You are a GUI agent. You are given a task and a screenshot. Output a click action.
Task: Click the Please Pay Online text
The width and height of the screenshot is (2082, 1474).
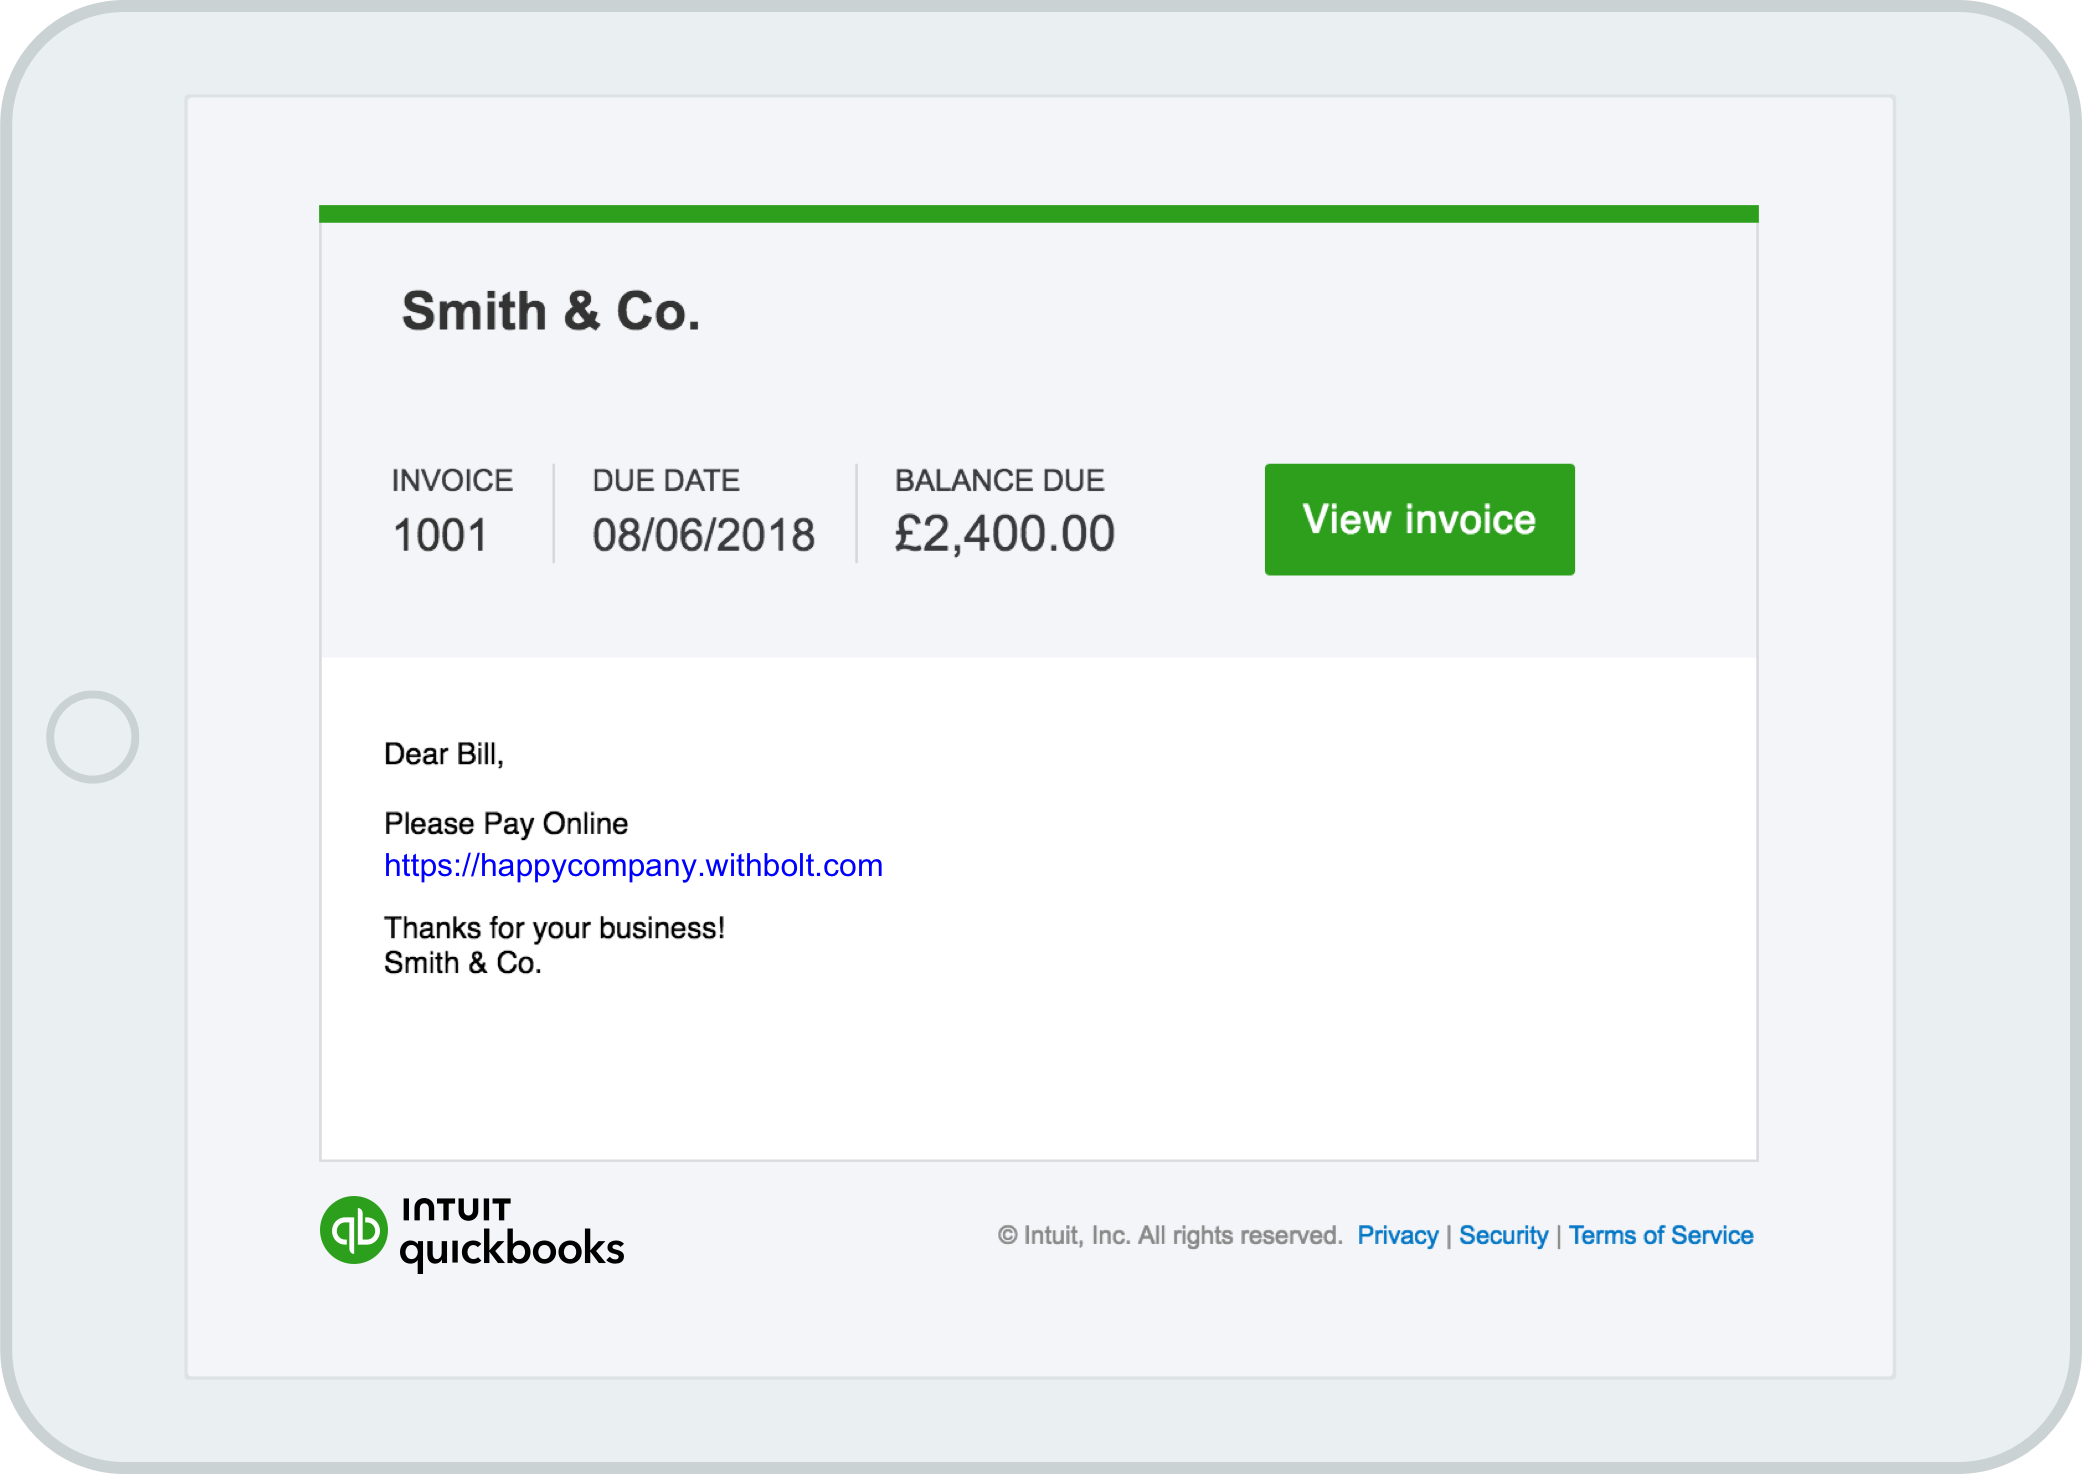[506, 823]
